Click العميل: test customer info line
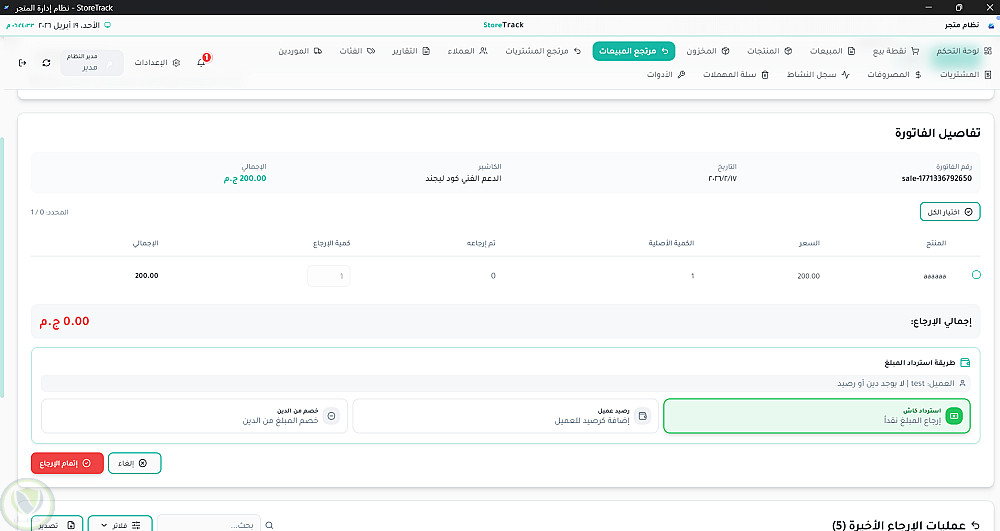This screenshot has height=531, width=1000. coord(506,383)
